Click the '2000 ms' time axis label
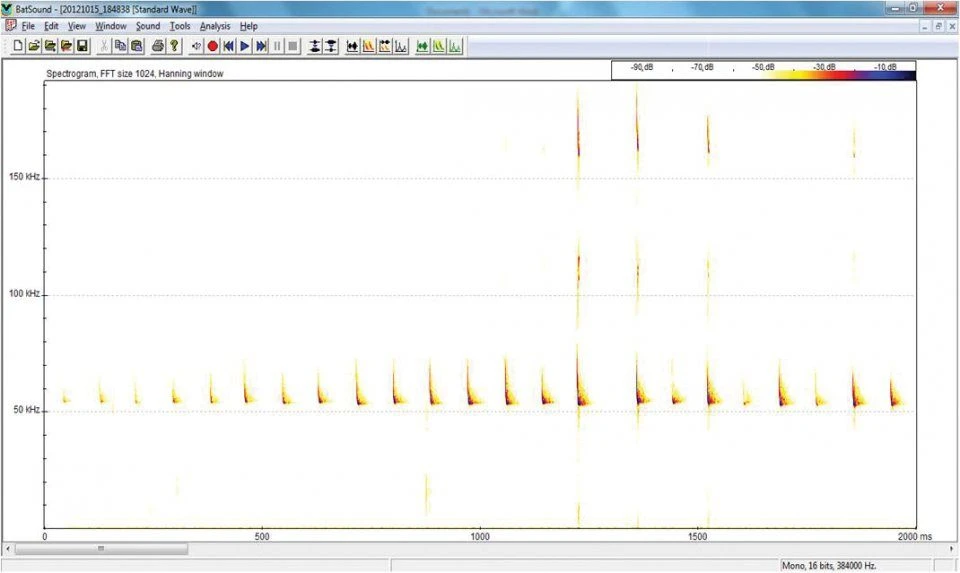 915,536
